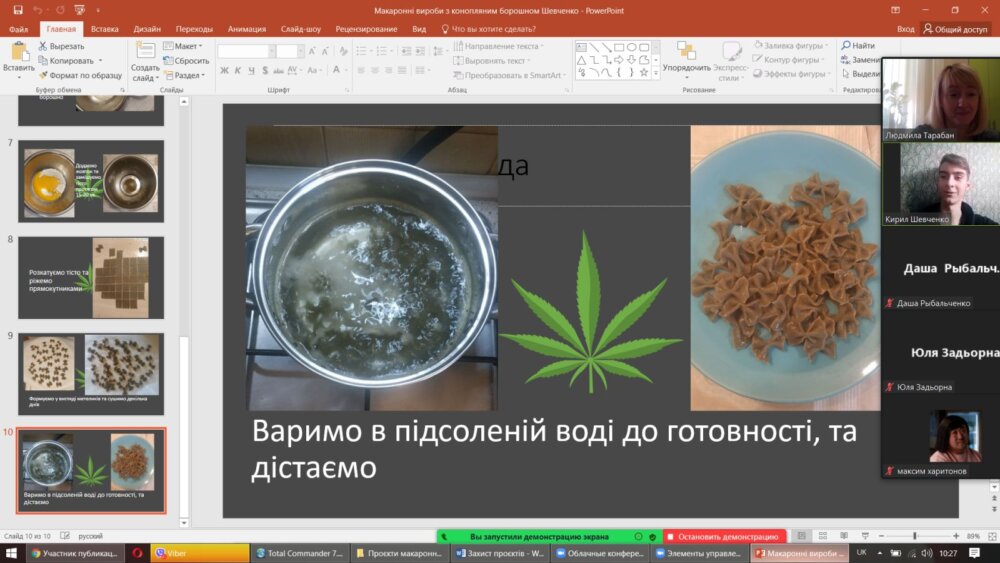Image resolution: width=1000 pixels, height=563 pixels.
Task: Click spell check icon in status bar
Action: tap(65, 536)
